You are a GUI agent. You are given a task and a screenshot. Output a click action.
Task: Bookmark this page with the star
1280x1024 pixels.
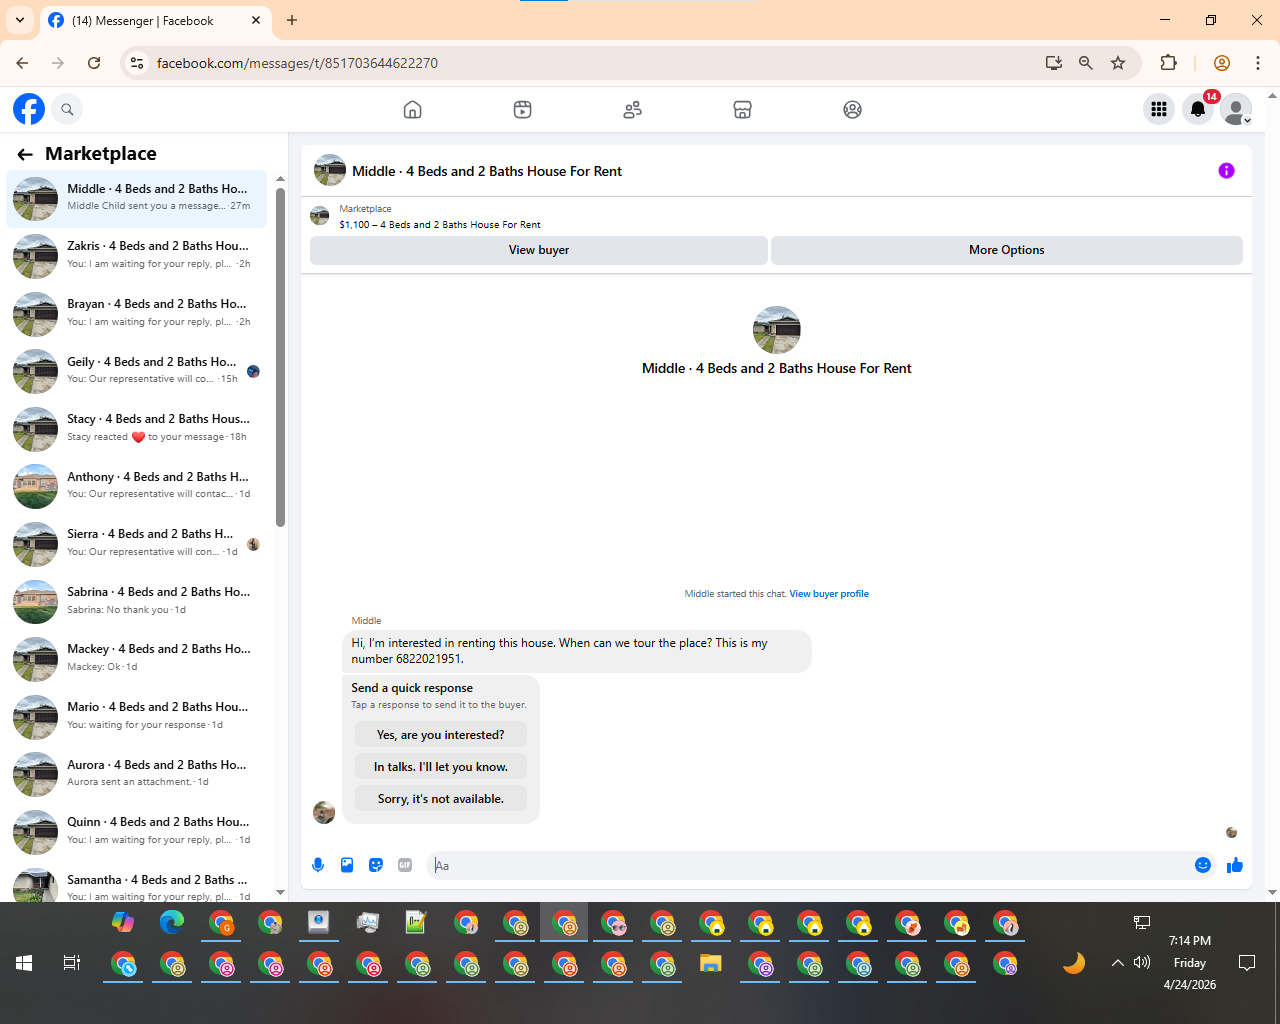[1118, 63]
